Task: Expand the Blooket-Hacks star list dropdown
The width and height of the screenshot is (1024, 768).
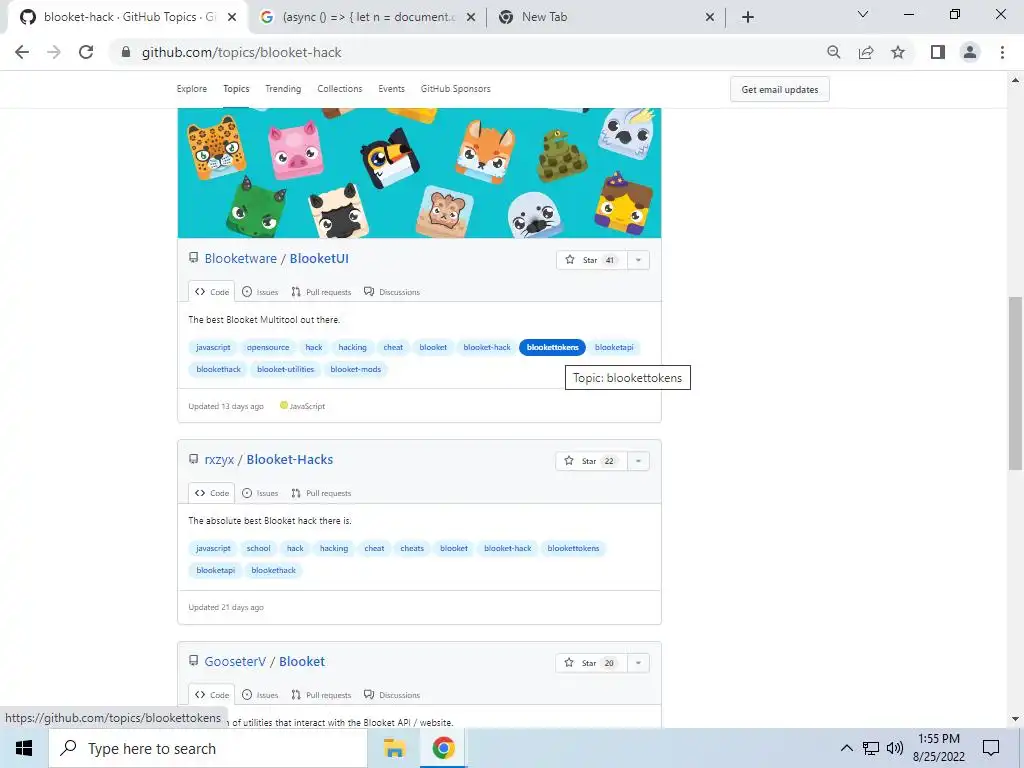Action: [x=638, y=461]
